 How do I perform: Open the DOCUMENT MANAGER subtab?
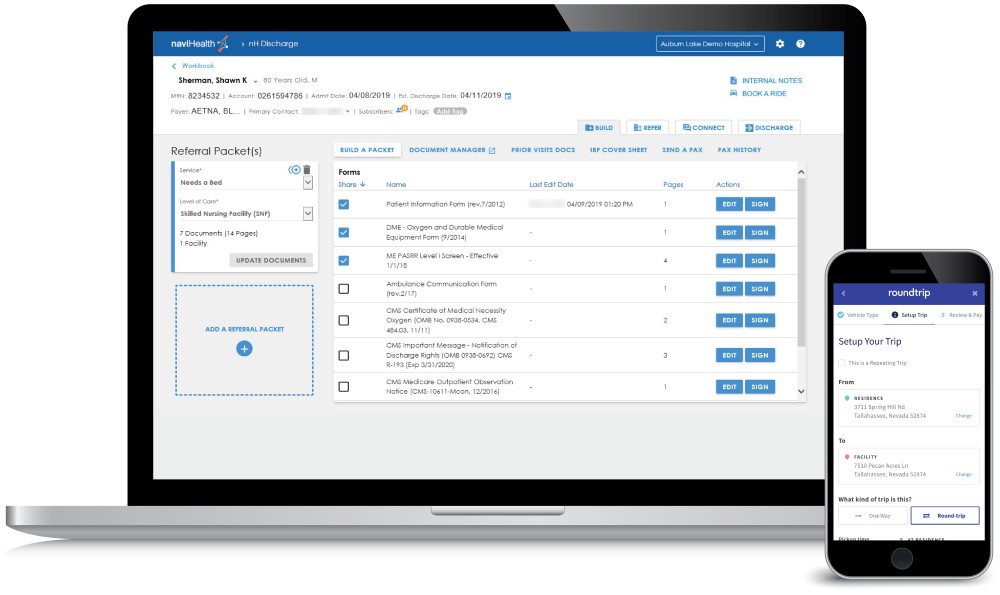coord(452,150)
